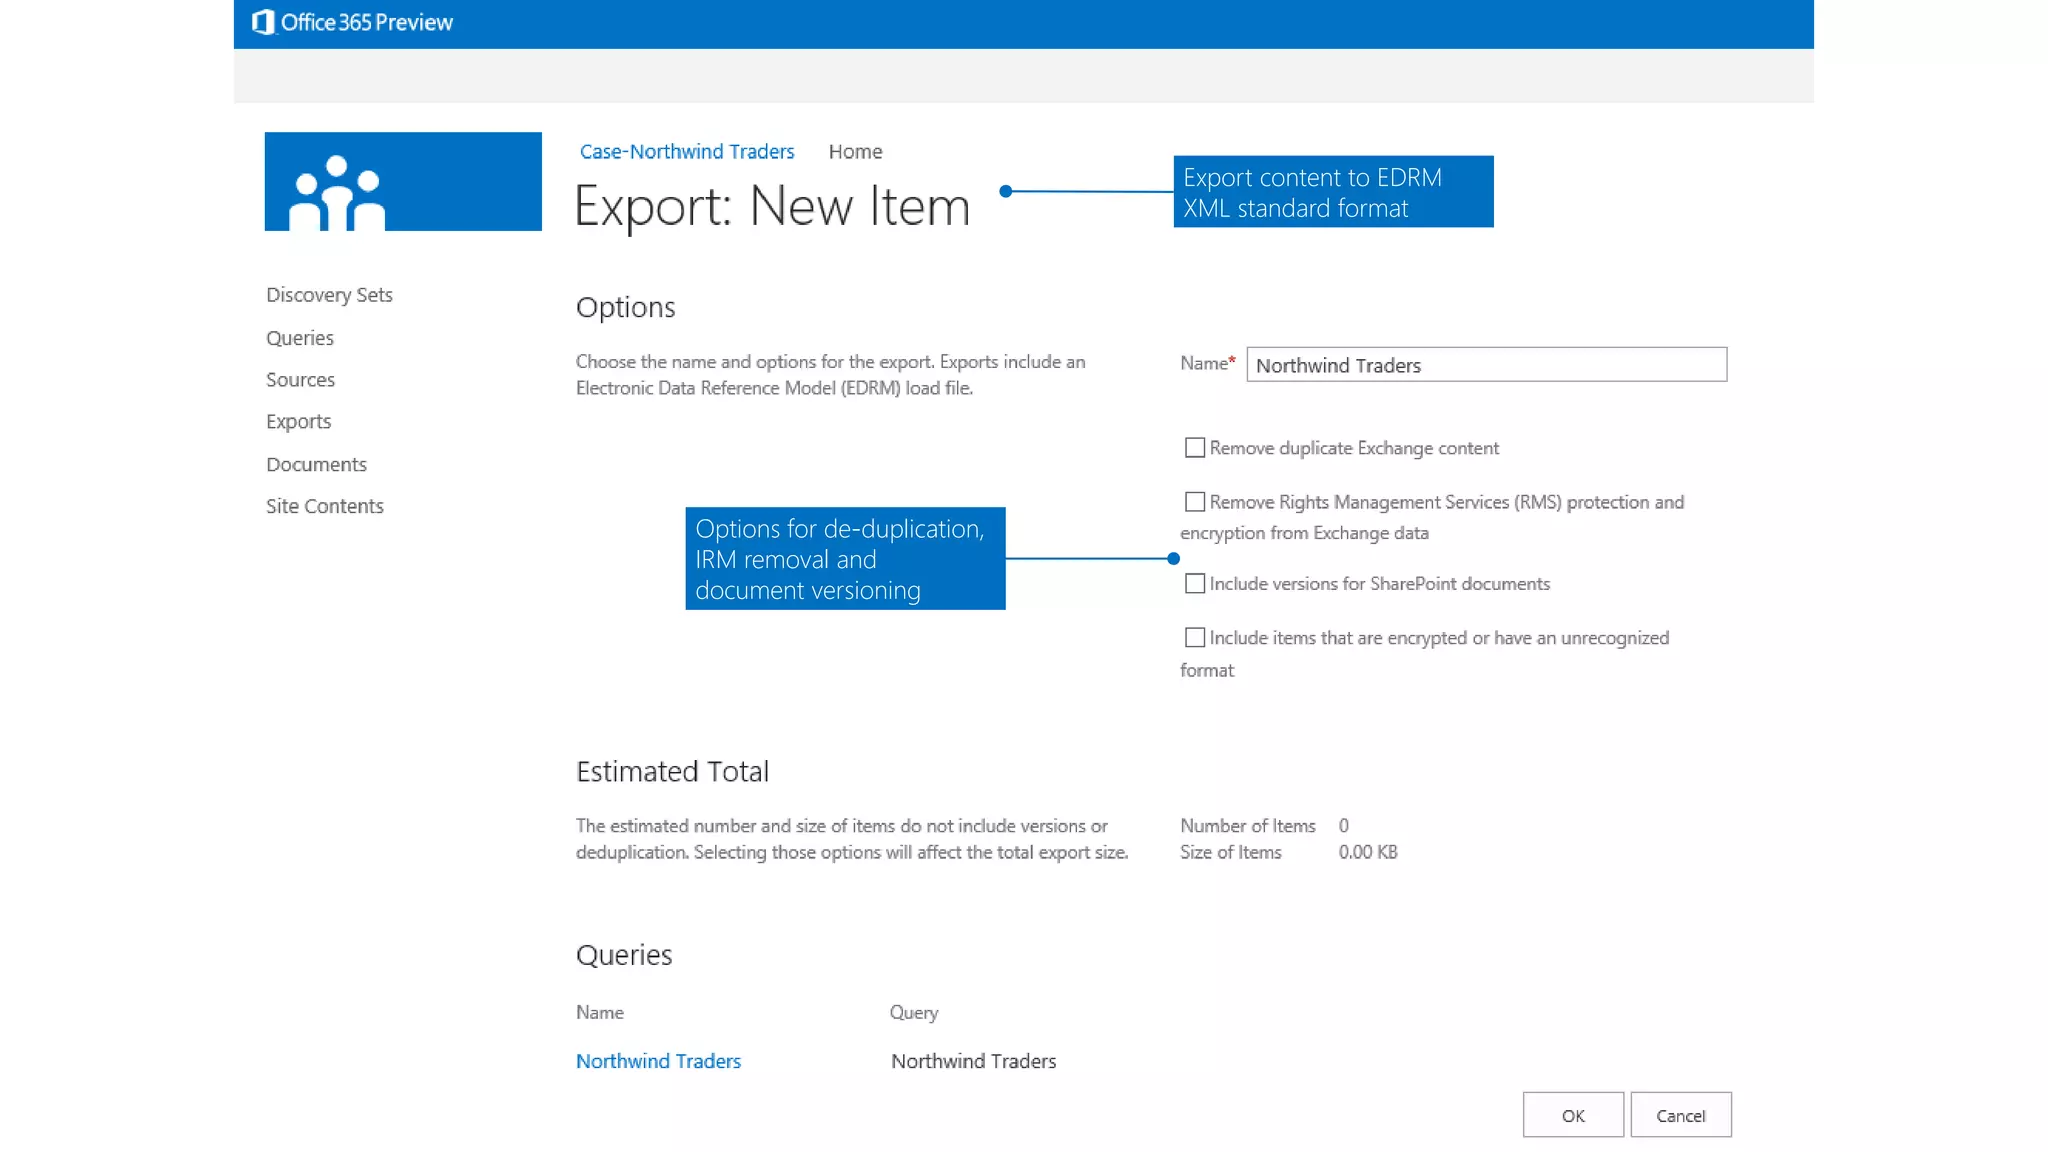
Task: Open Sources in the left navigation
Action: pyautogui.click(x=300, y=380)
